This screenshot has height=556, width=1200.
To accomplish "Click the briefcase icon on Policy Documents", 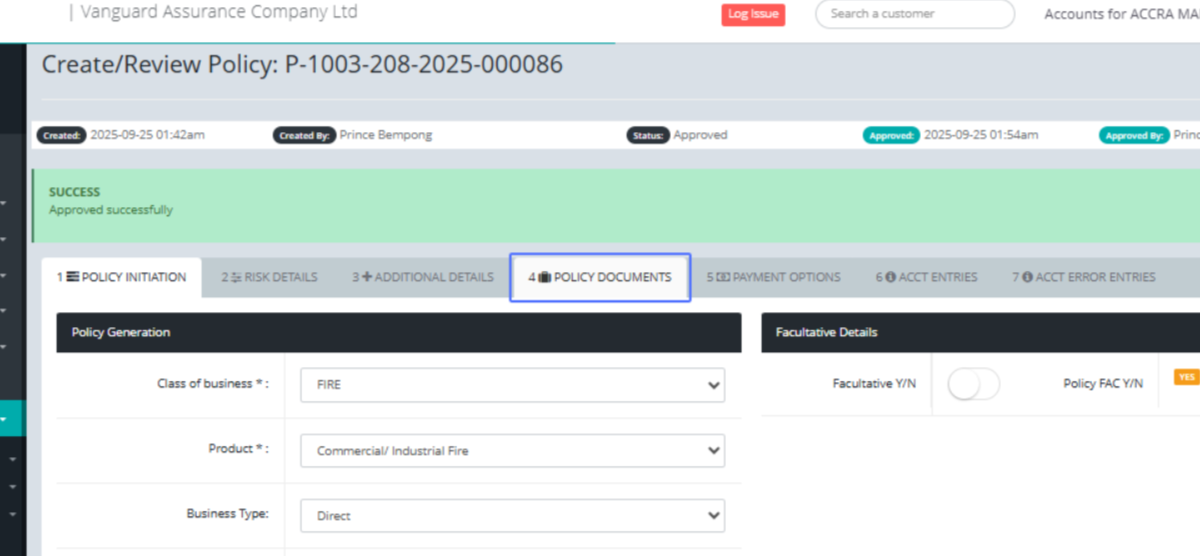I will click(545, 277).
